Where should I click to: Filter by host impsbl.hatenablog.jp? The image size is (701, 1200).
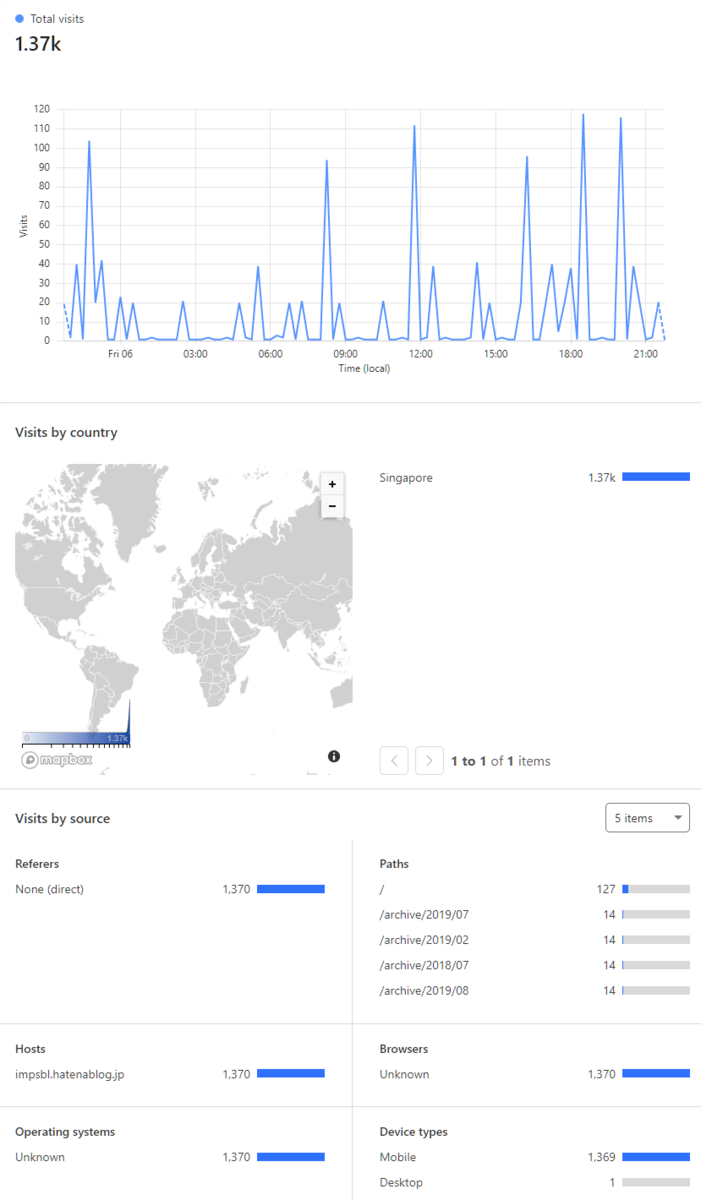point(170,1074)
